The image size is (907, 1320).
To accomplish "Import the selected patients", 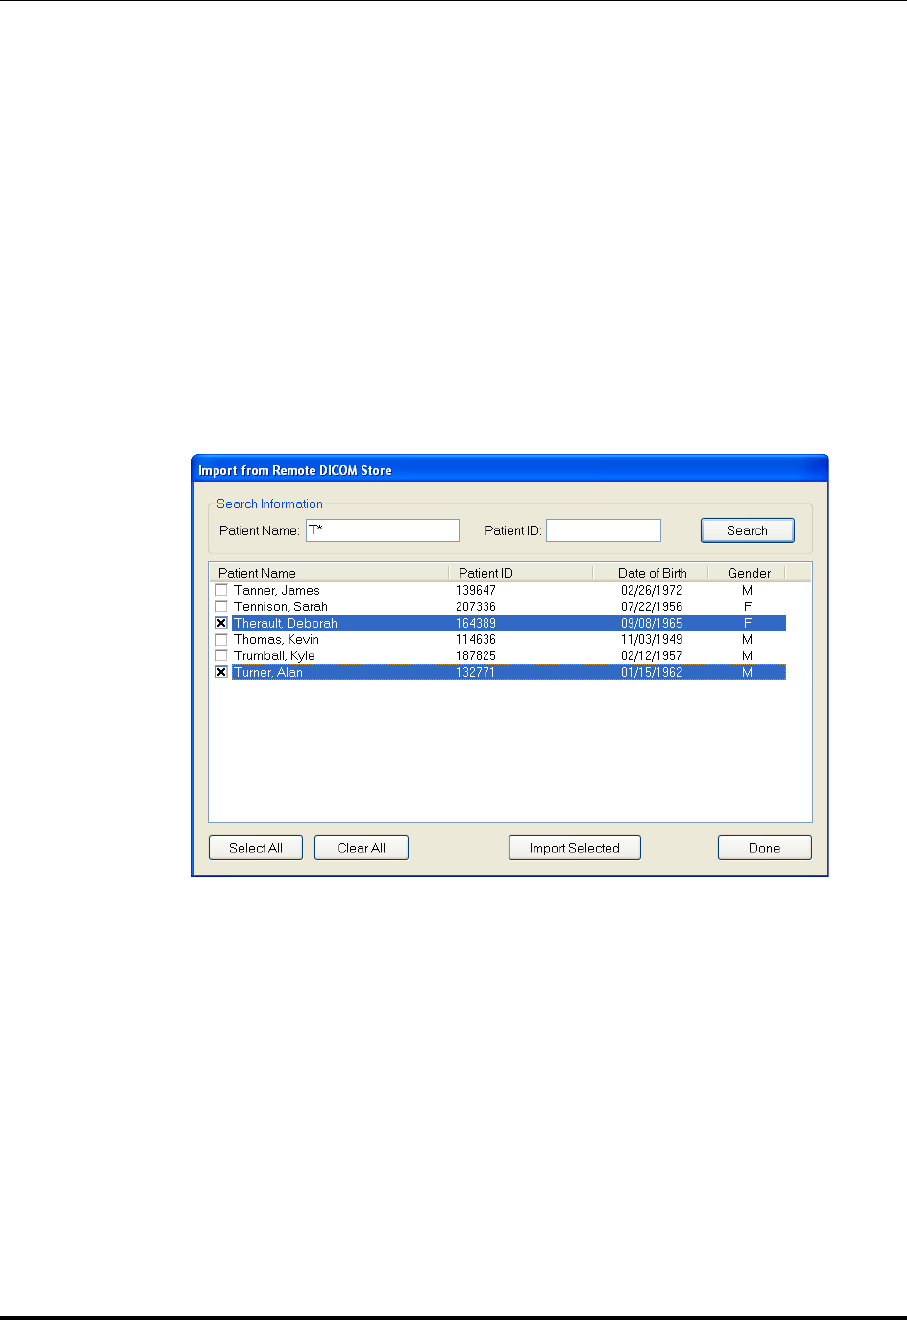I will click(575, 848).
